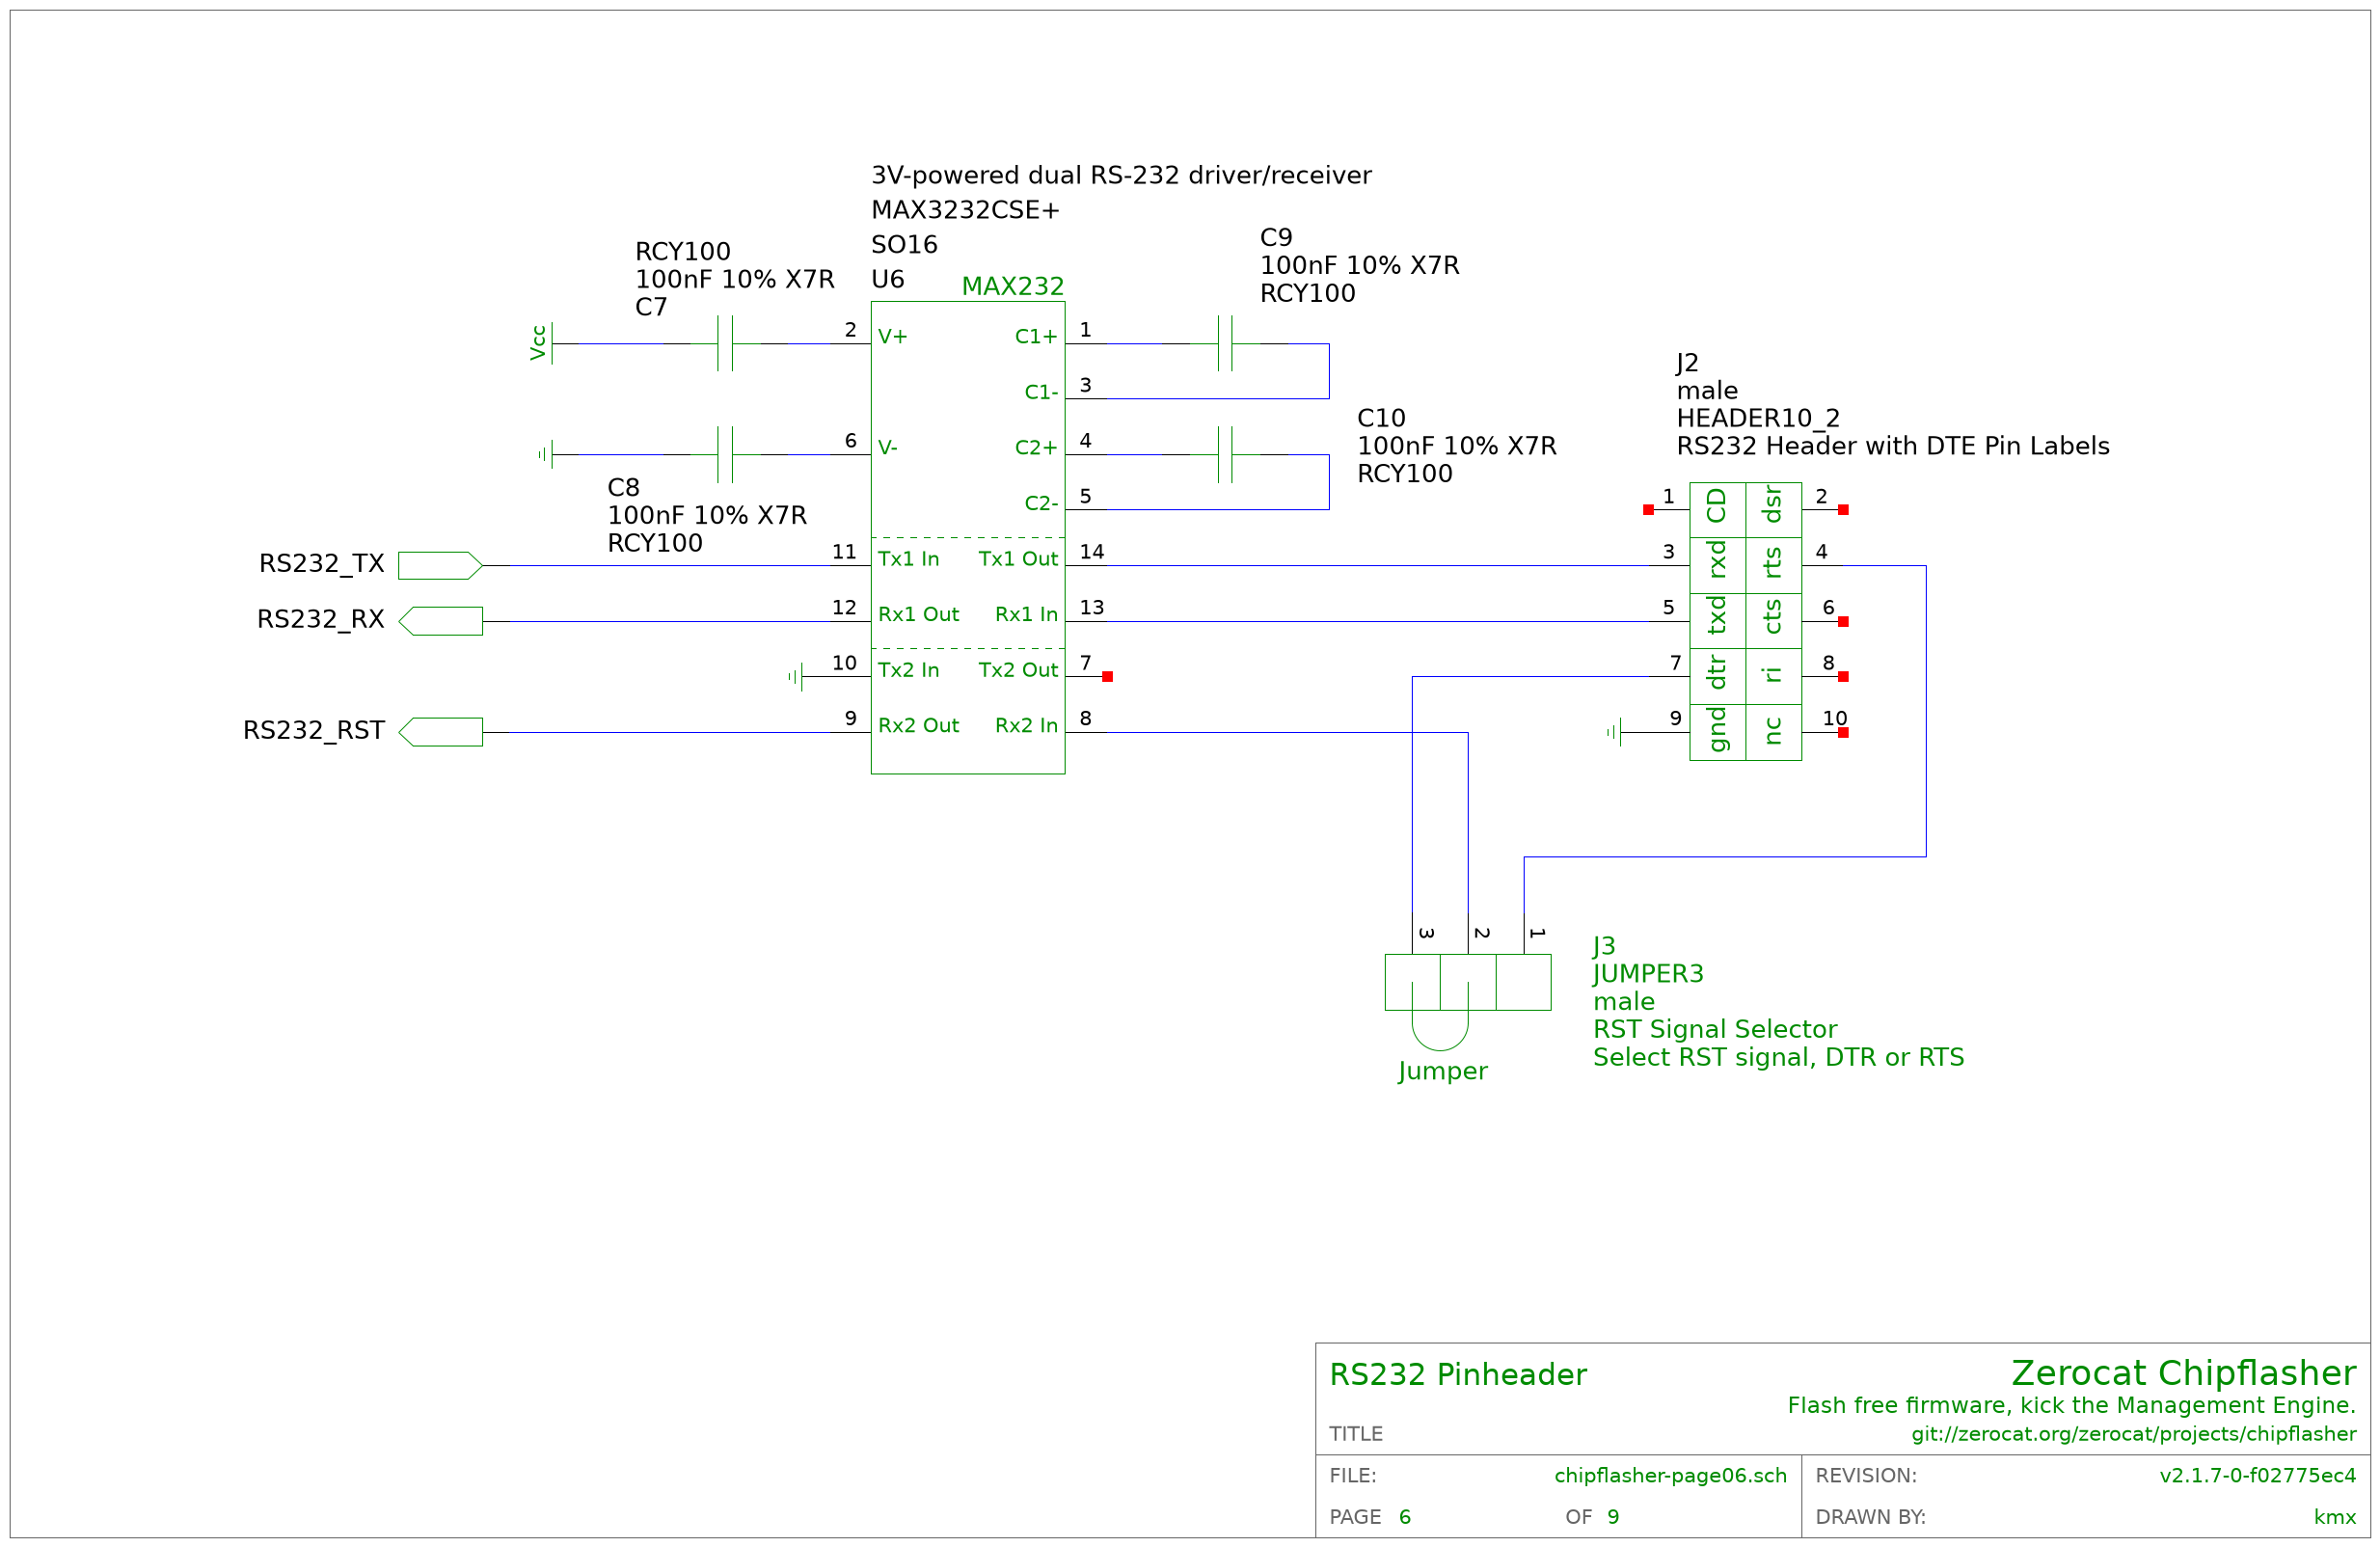This screenshot has width=2380, height=1547.
Task: Click capacitor C9 symbol on C1+ line
Action: tap(1225, 343)
